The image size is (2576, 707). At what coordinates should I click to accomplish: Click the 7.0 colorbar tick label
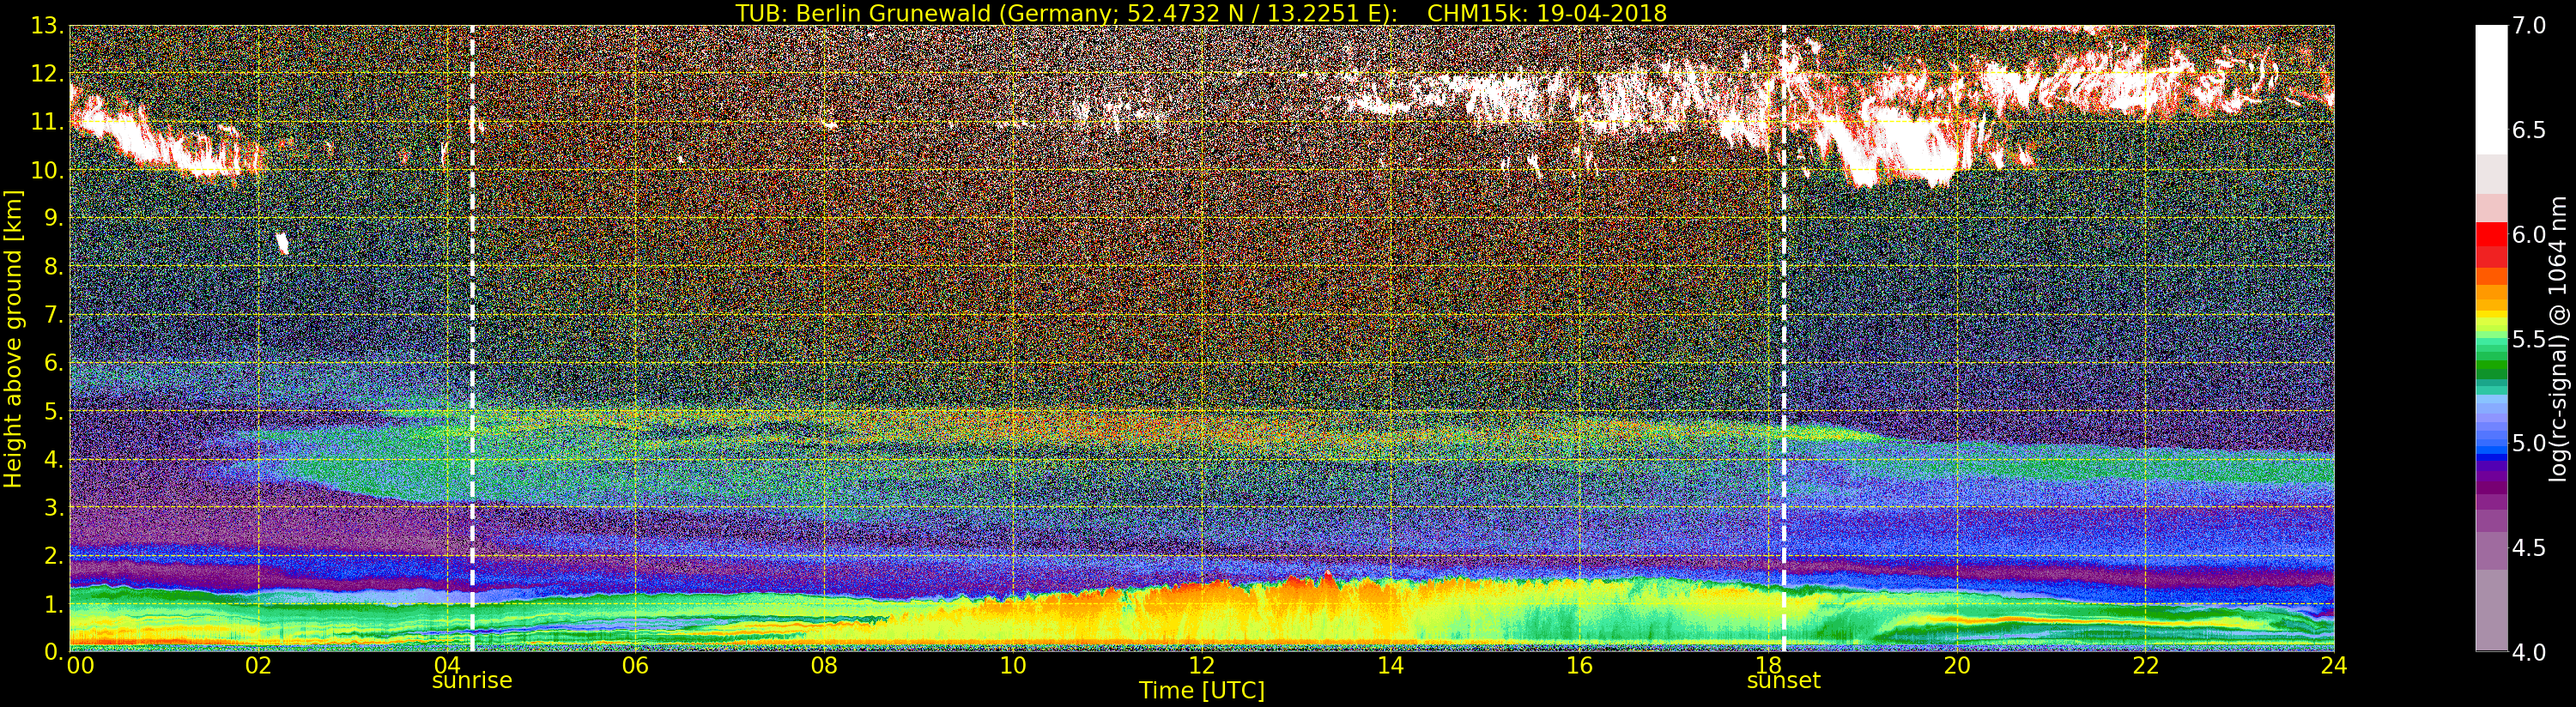click(2529, 26)
